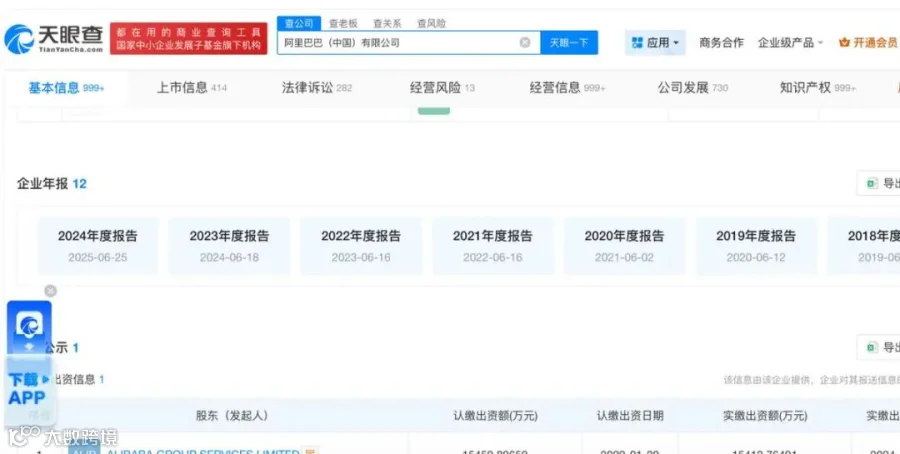Open the 2024年度报告 card
This screenshot has width=900, height=454.
point(98,246)
